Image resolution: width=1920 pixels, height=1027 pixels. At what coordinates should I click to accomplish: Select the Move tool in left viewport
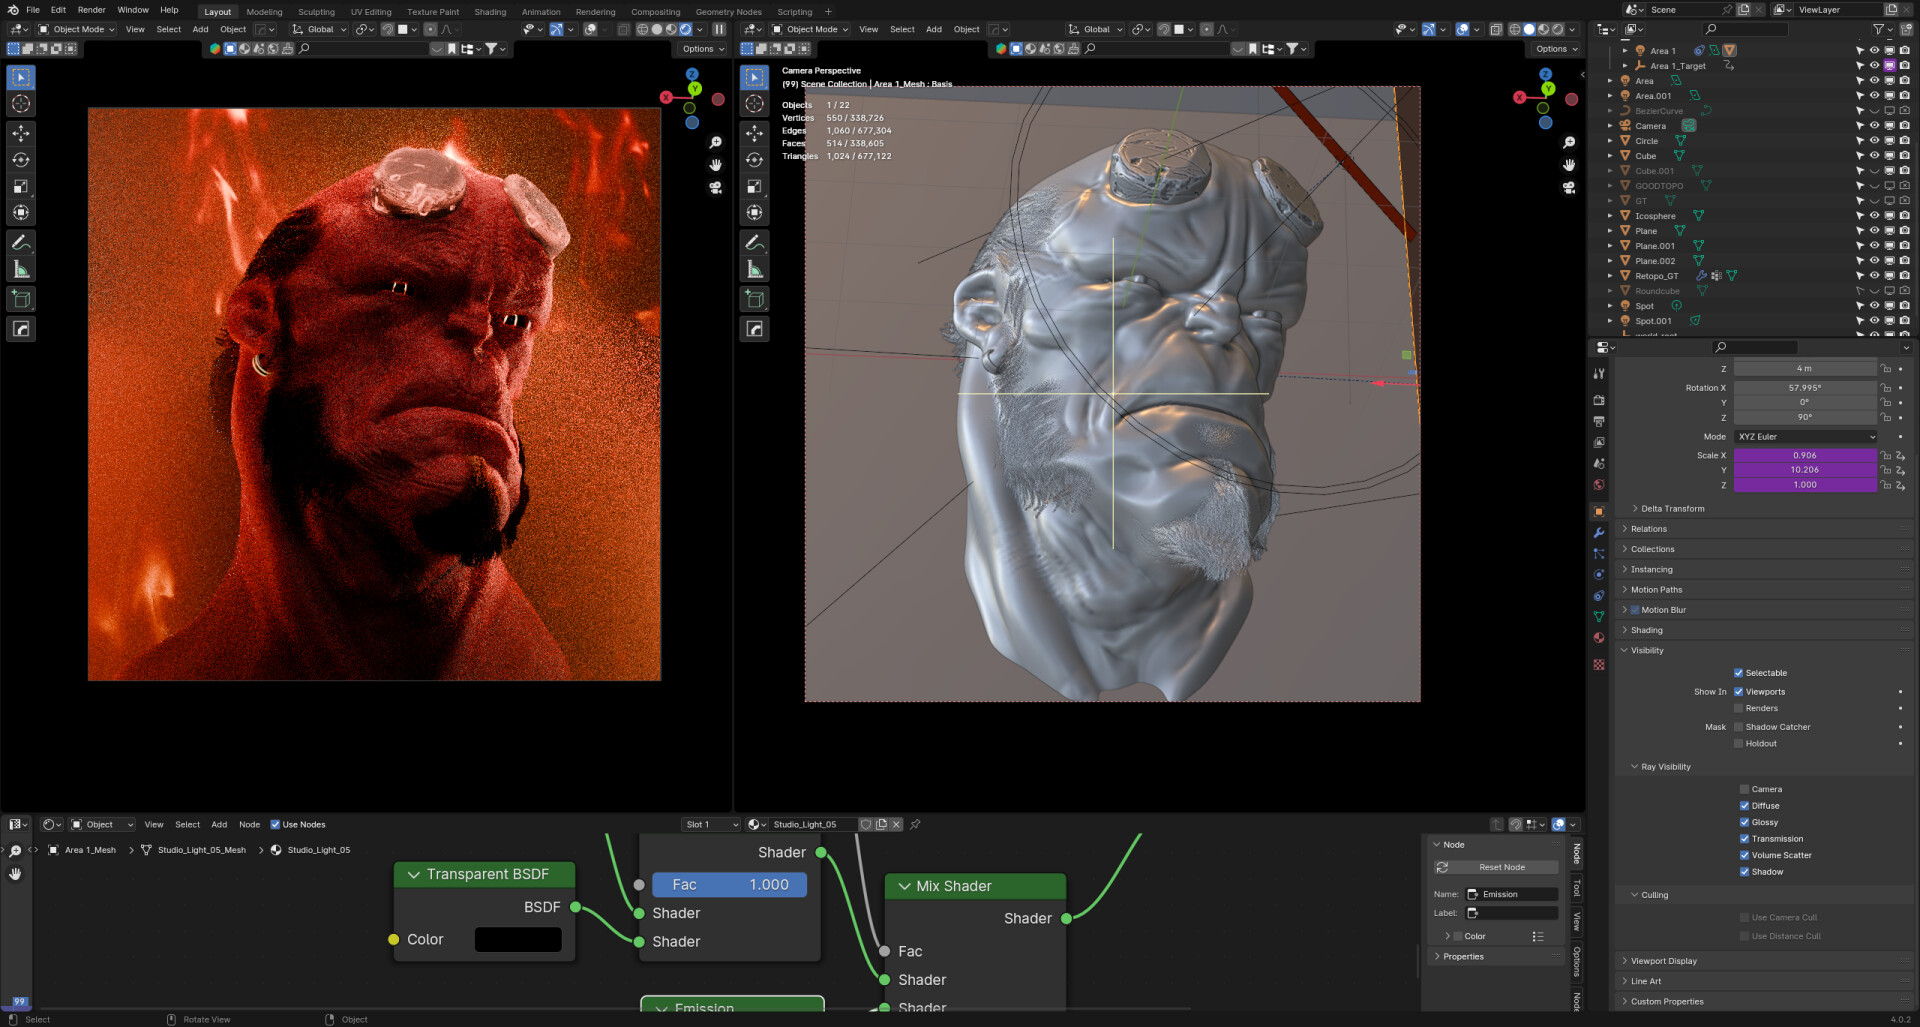21,133
